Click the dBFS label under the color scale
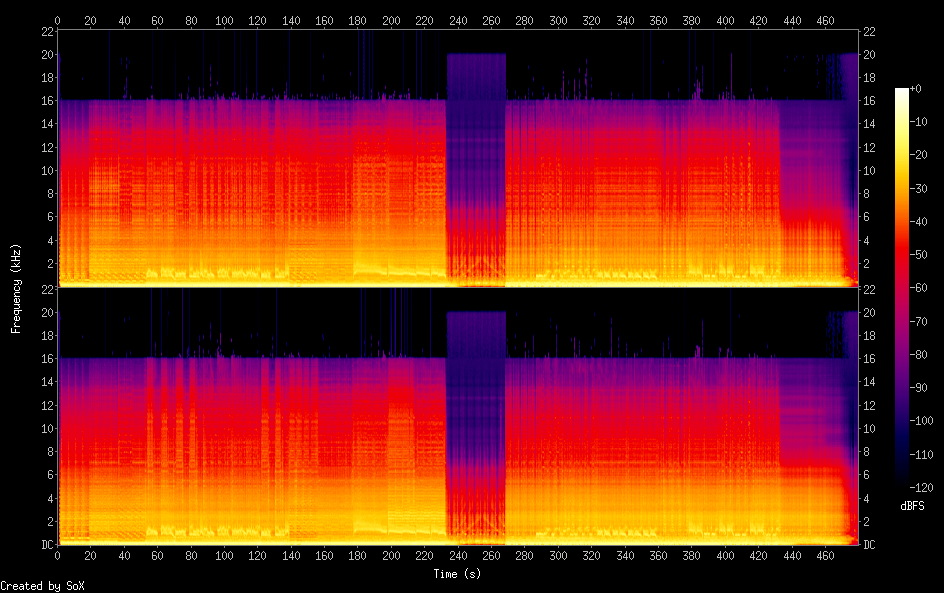The image size is (944, 593). [x=912, y=506]
